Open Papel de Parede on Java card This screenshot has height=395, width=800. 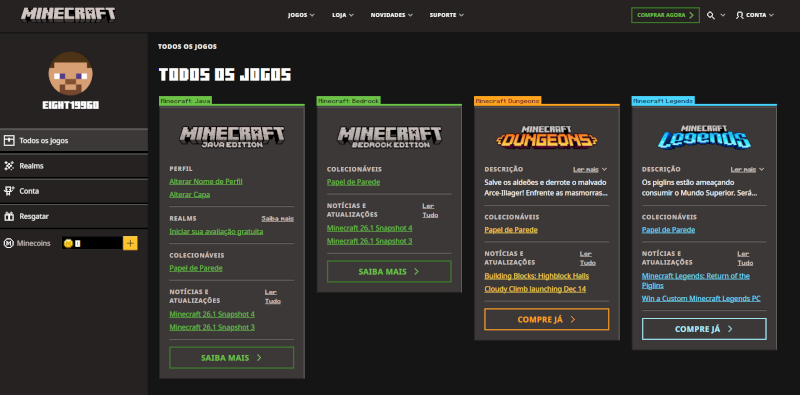pyautogui.click(x=196, y=268)
